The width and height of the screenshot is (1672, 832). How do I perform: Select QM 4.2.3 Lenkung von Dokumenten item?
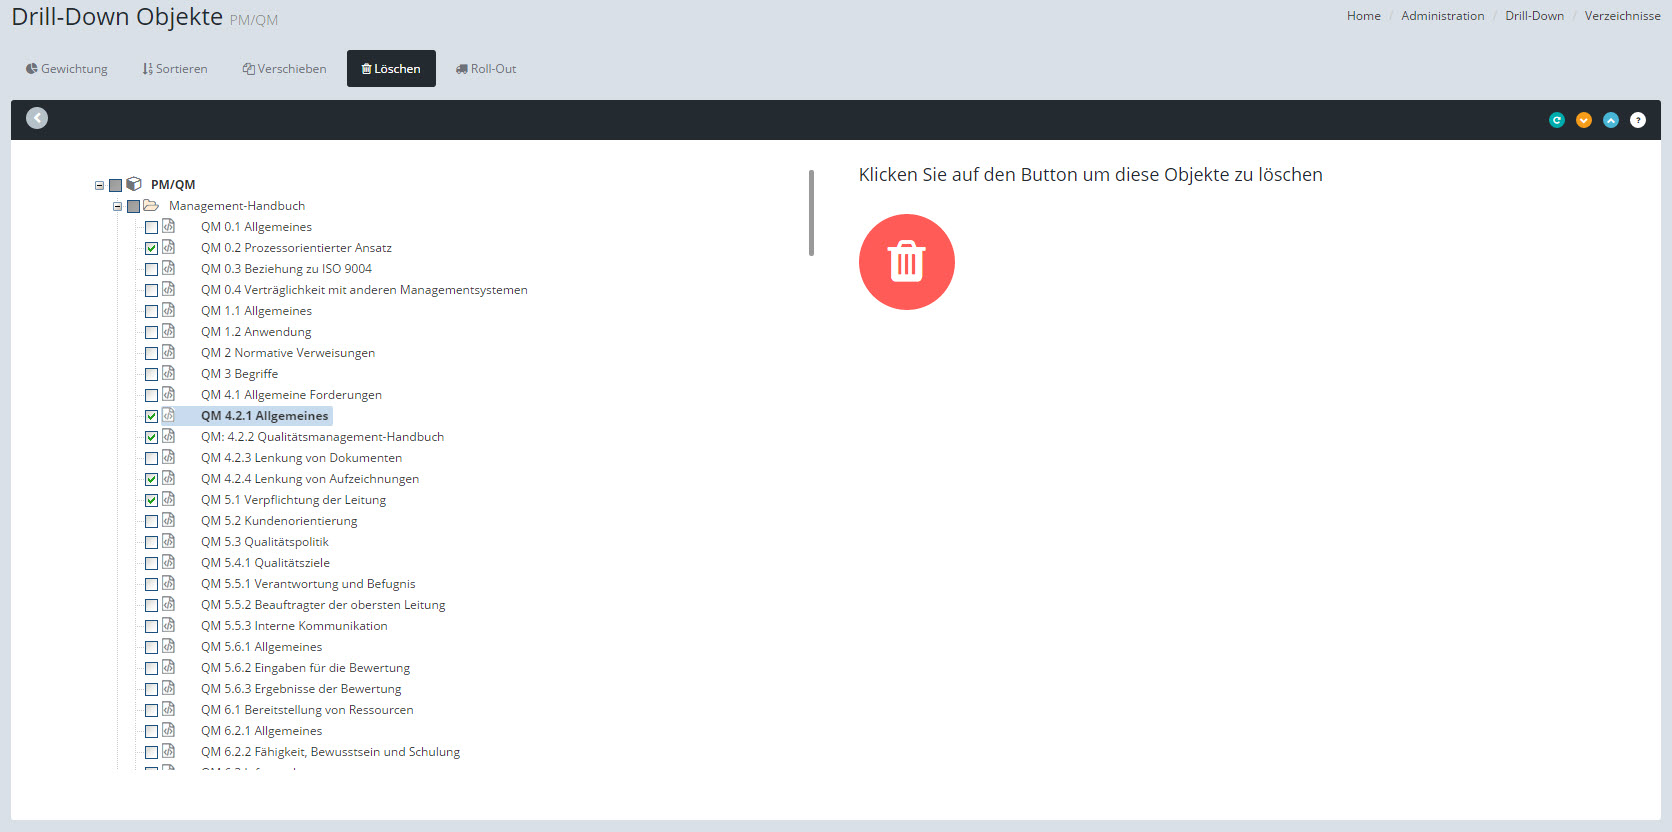click(x=301, y=458)
